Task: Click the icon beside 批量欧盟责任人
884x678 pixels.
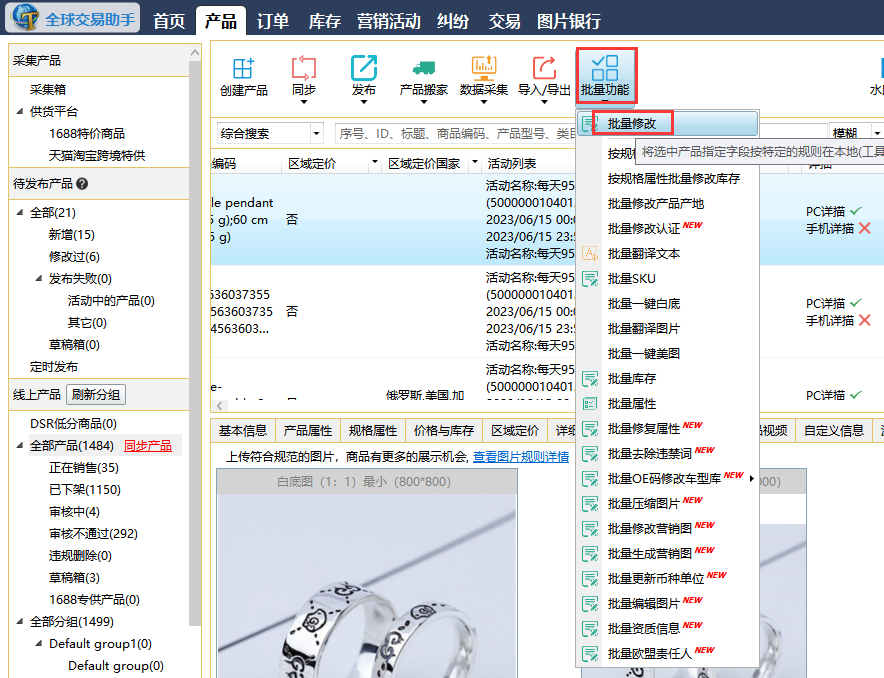Action: tap(590, 654)
